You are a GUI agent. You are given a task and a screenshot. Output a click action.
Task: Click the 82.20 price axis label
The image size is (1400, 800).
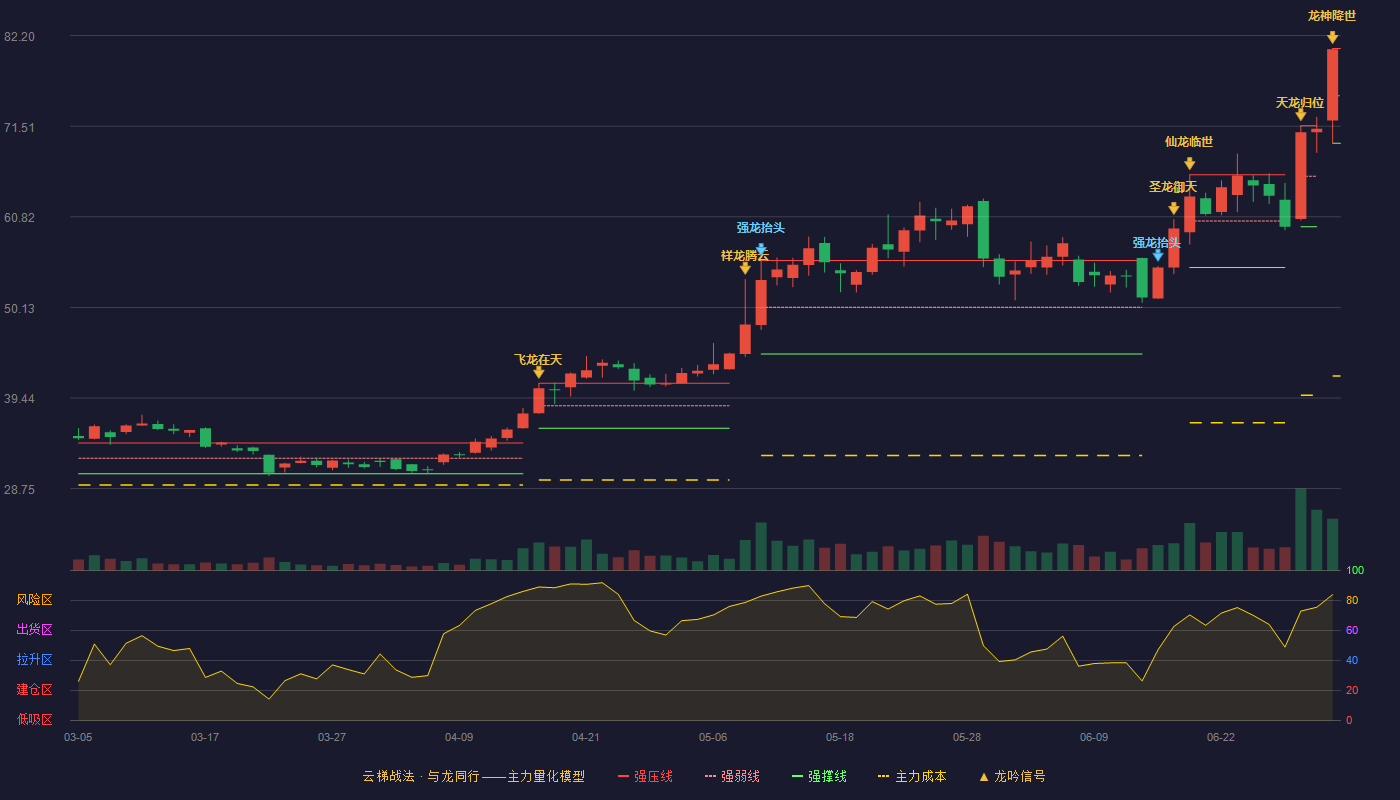(19, 37)
